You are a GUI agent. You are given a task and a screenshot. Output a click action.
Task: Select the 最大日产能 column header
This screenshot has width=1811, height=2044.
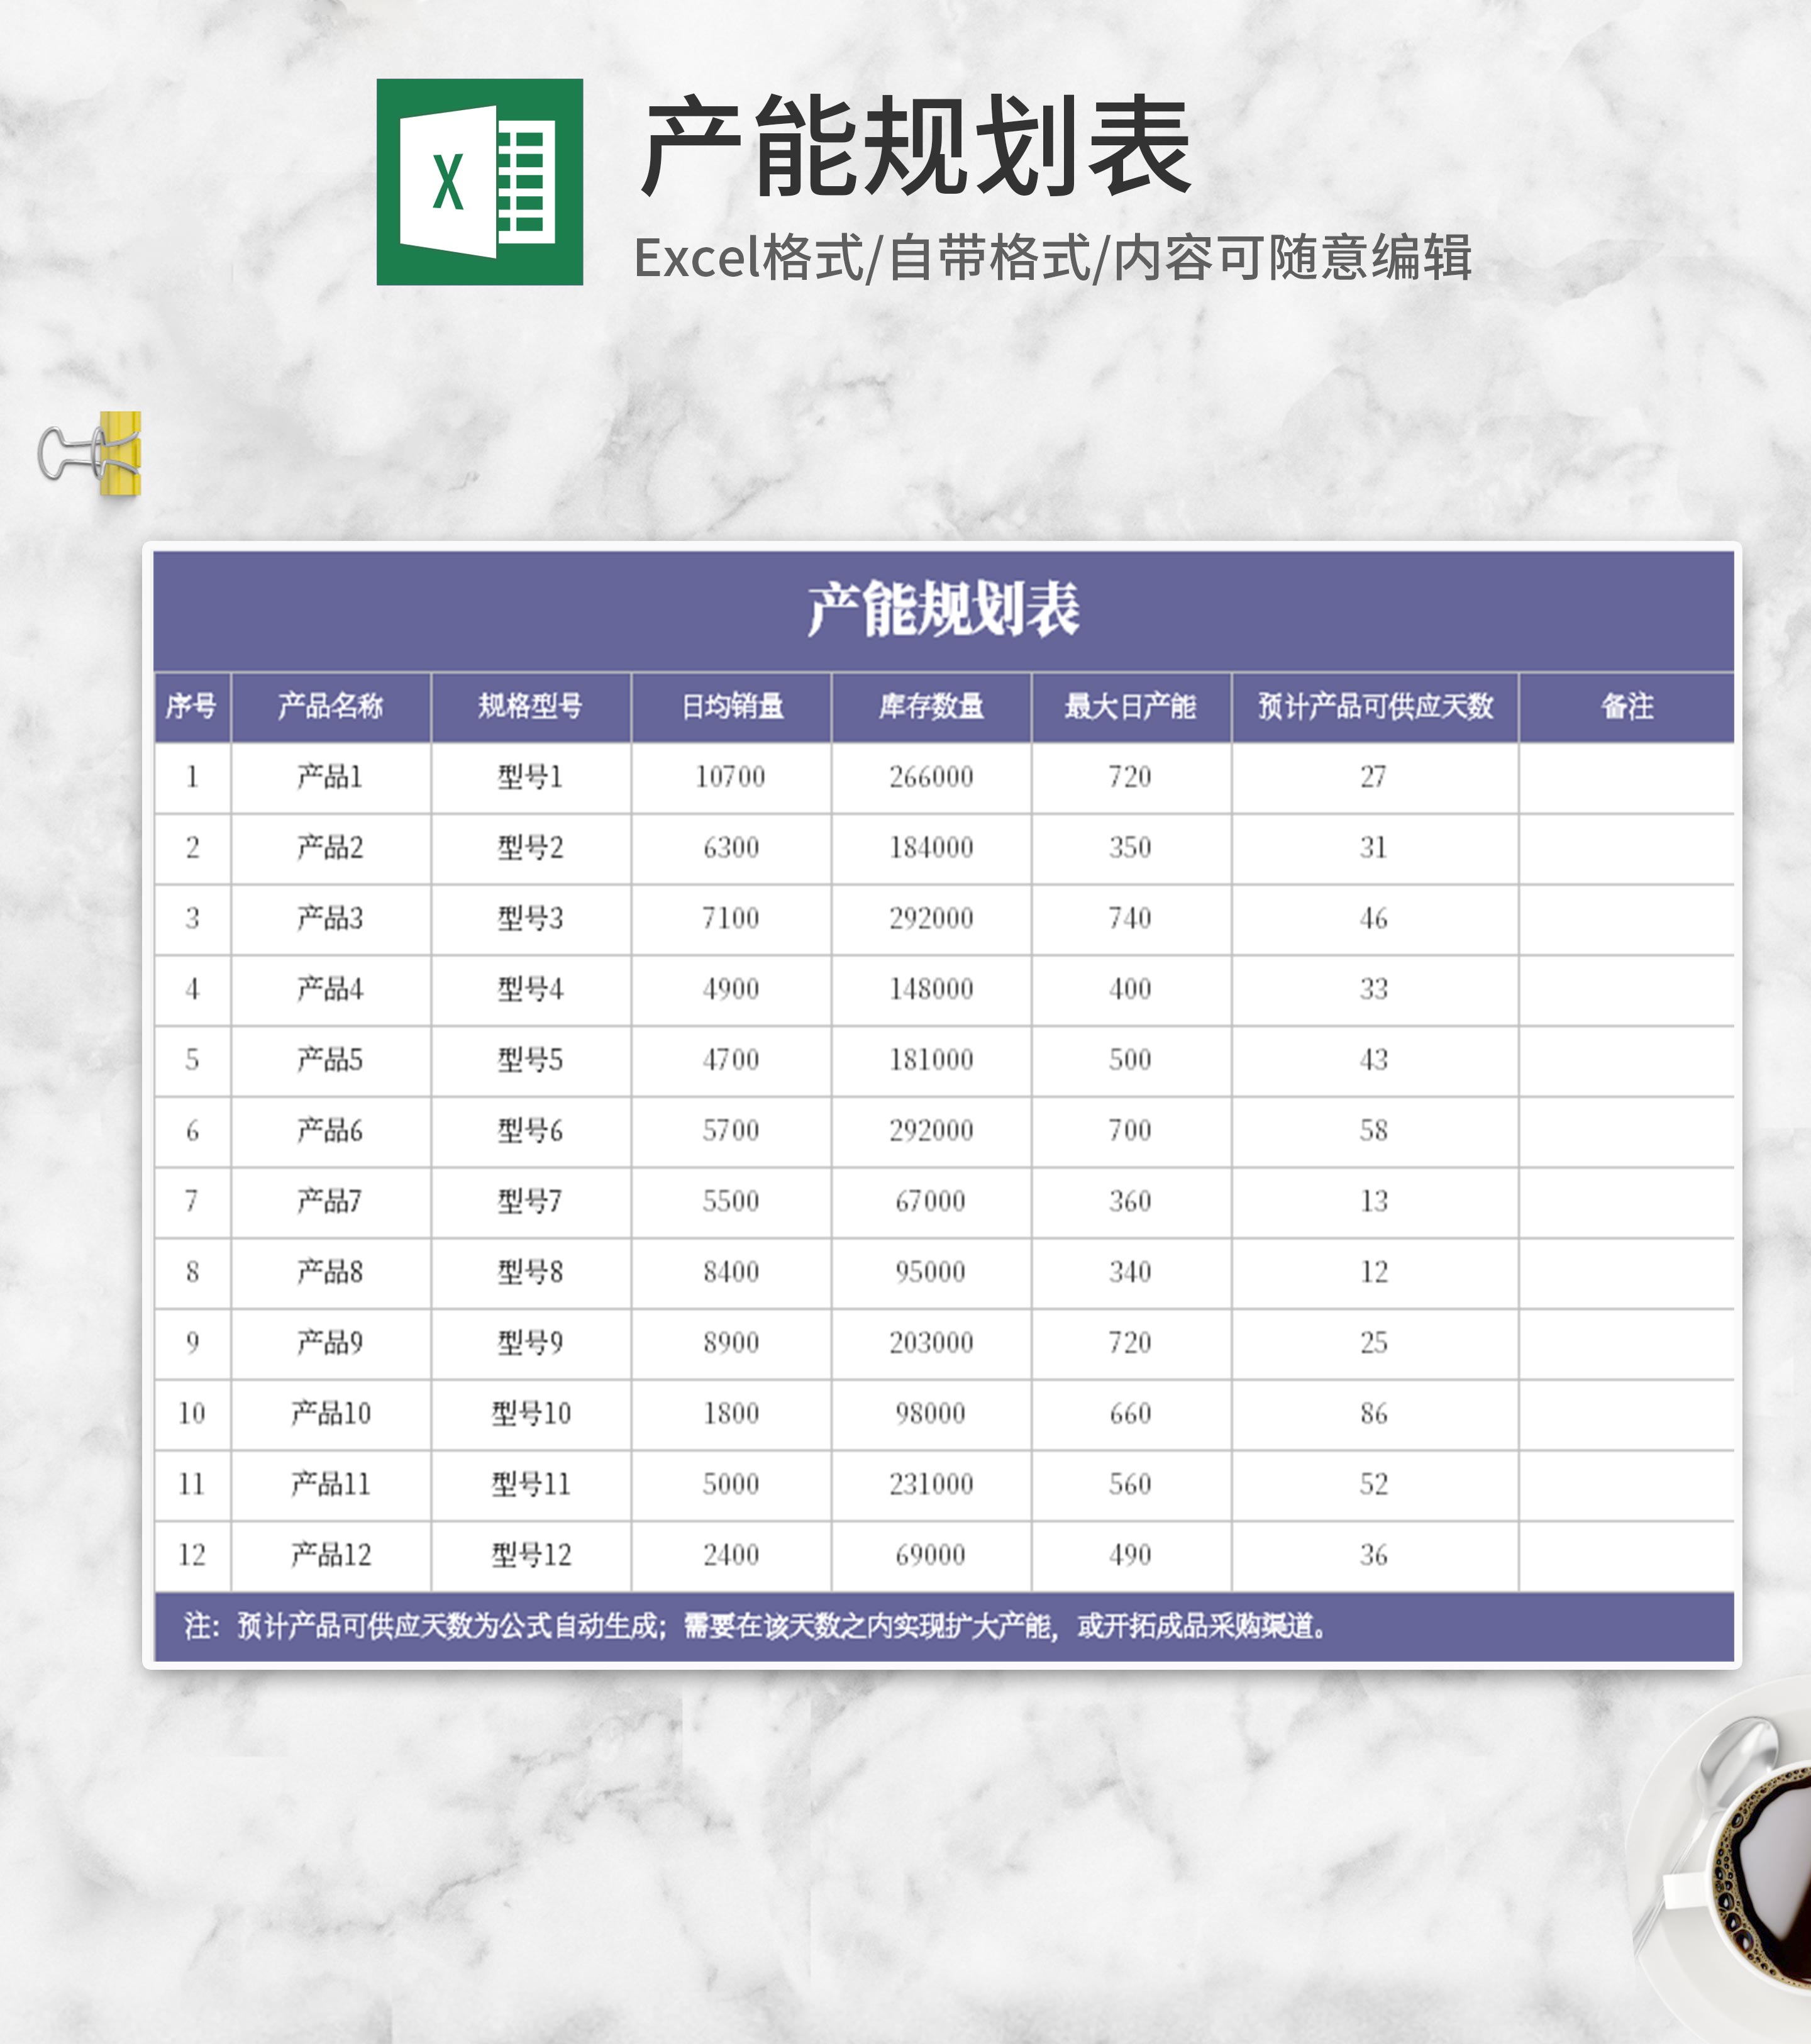pos(1130,707)
